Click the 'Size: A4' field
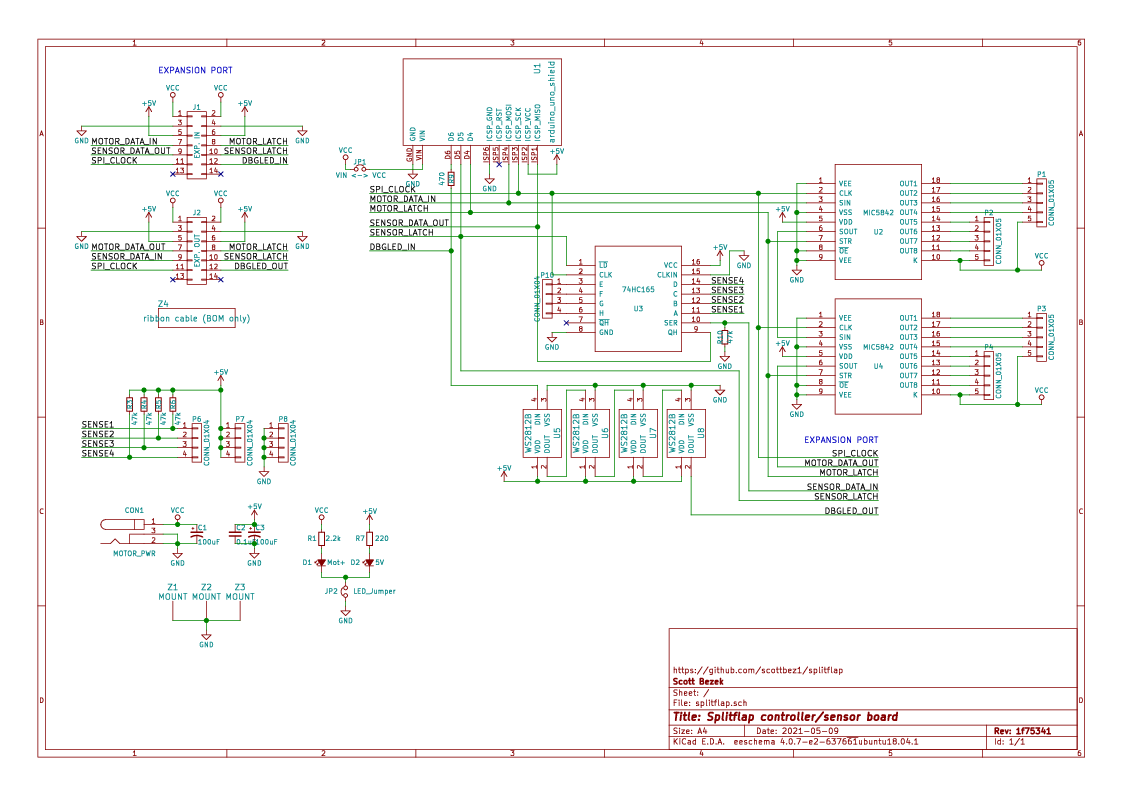Screen dimensions: 1123x795 point(690,731)
